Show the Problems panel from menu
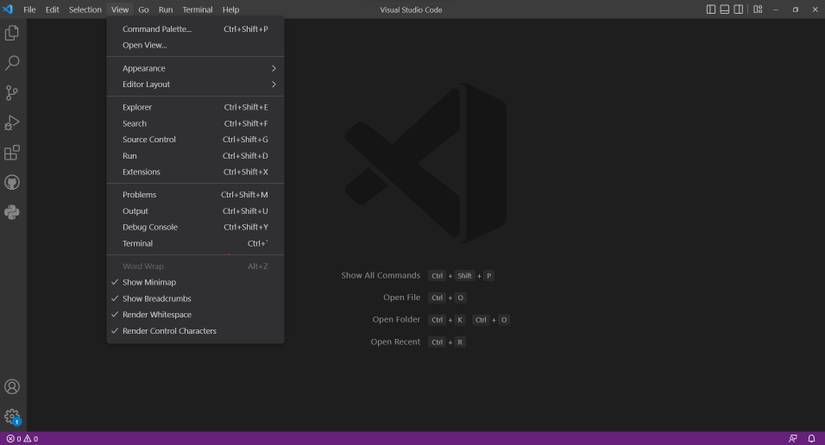 click(195, 195)
